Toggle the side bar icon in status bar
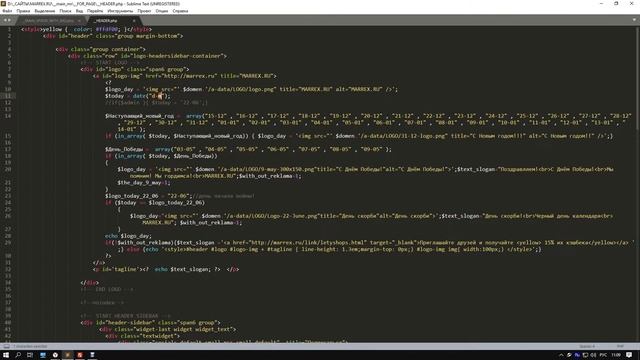Viewport: 640px width, 360px height. pyautogui.click(x=7, y=346)
